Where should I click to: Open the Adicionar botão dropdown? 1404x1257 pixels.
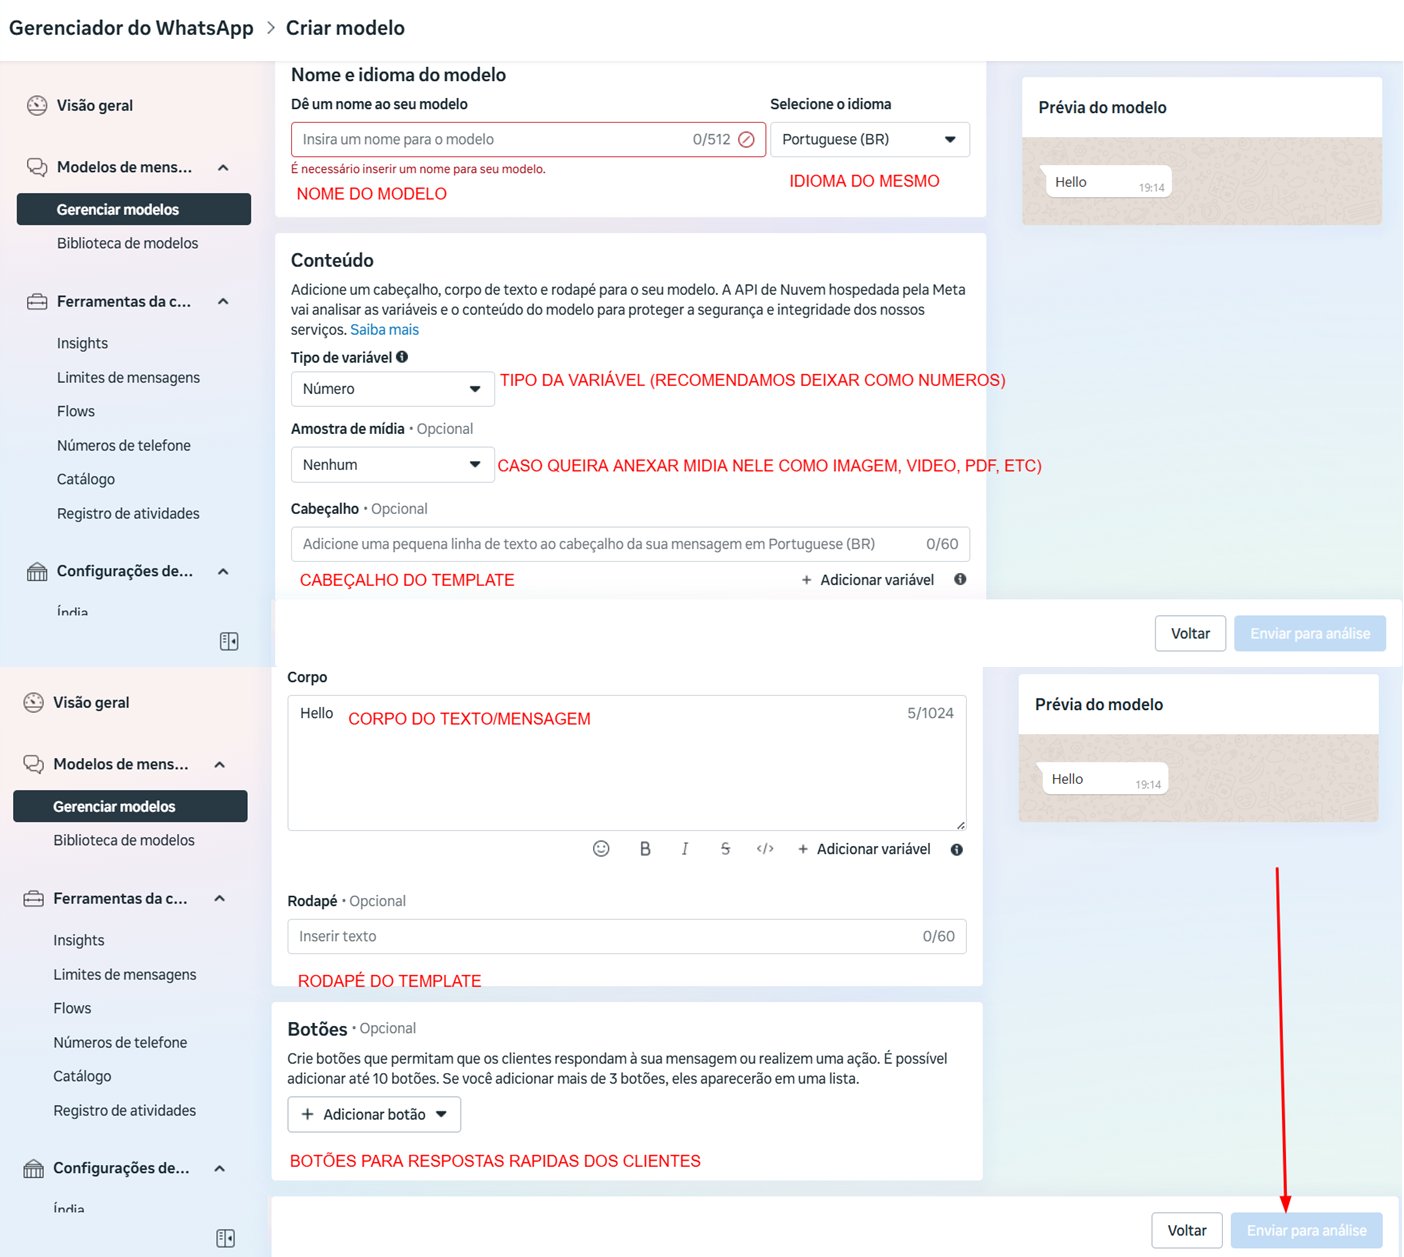[x=374, y=1115]
